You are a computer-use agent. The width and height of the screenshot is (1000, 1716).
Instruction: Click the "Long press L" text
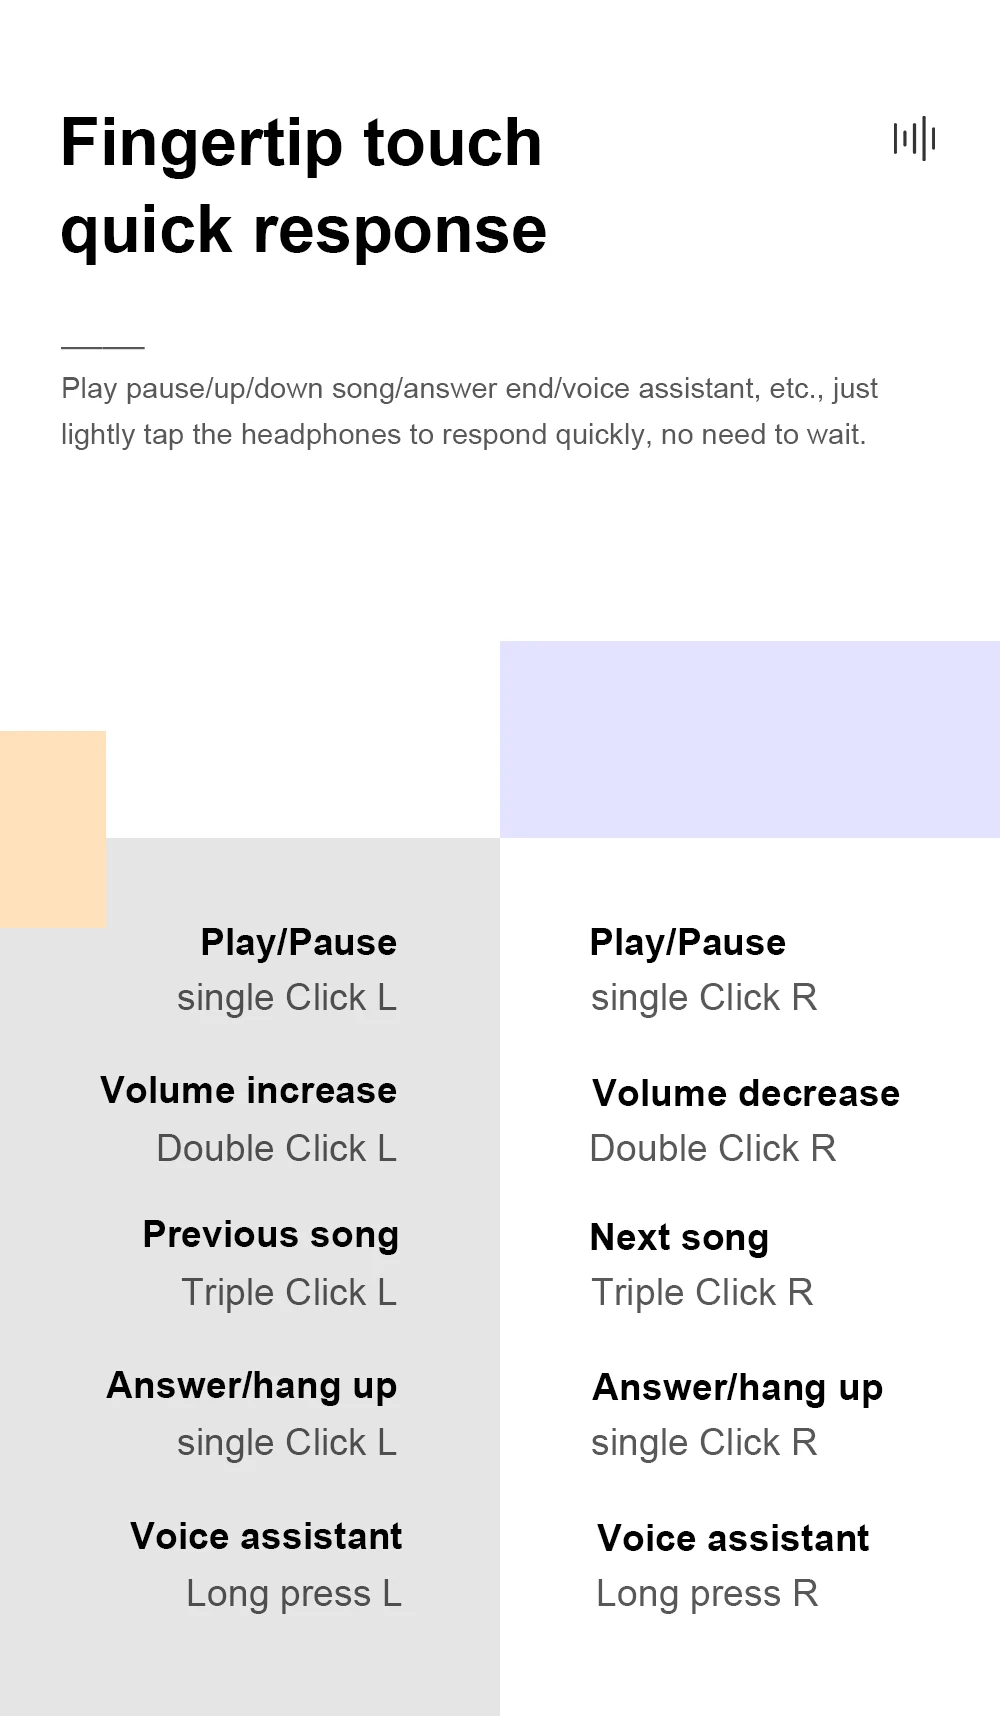(294, 1593)
